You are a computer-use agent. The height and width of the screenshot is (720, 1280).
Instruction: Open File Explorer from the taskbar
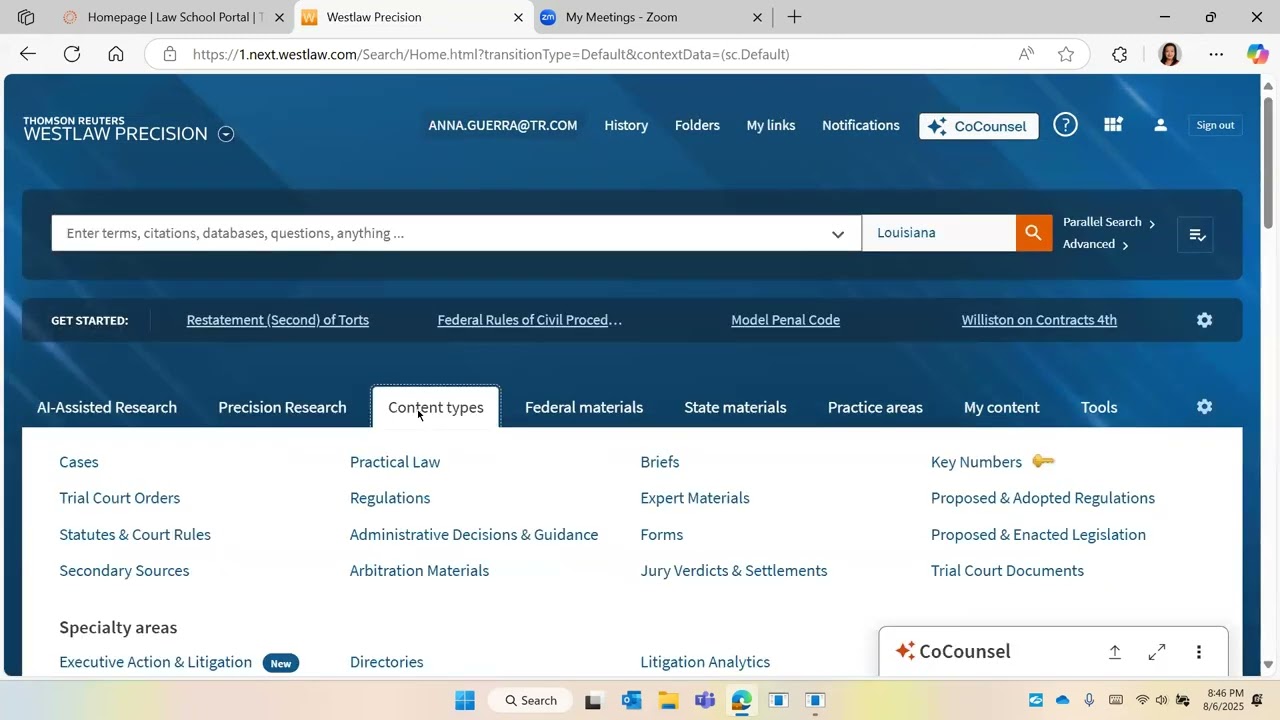(x=668, y=700)
